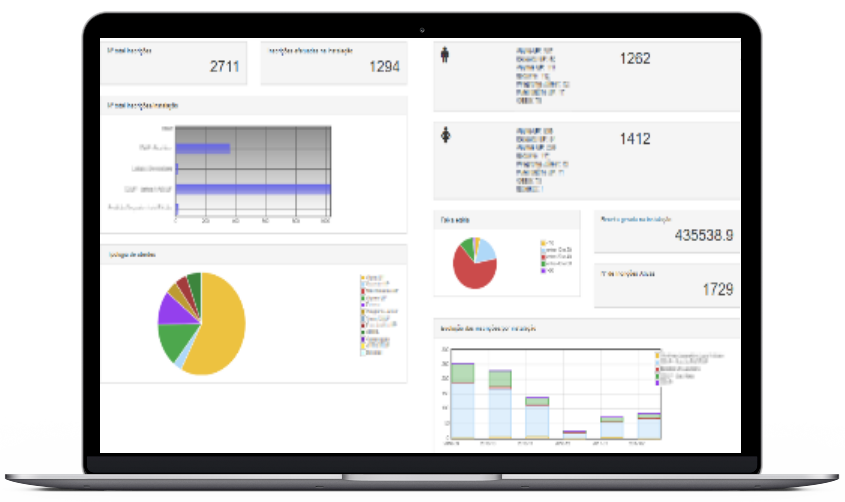Click the 1262 male count value

(x=634, y=59)
